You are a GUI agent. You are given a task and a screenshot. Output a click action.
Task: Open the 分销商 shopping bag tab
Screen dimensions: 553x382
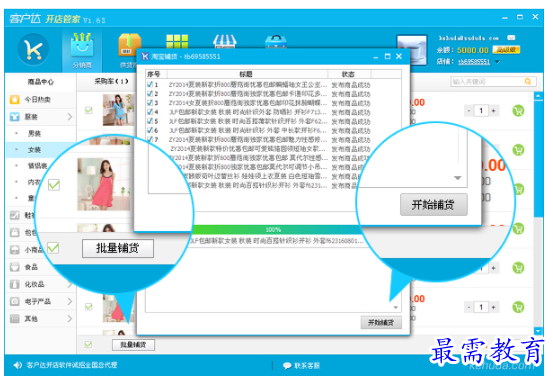coord(82,50)
